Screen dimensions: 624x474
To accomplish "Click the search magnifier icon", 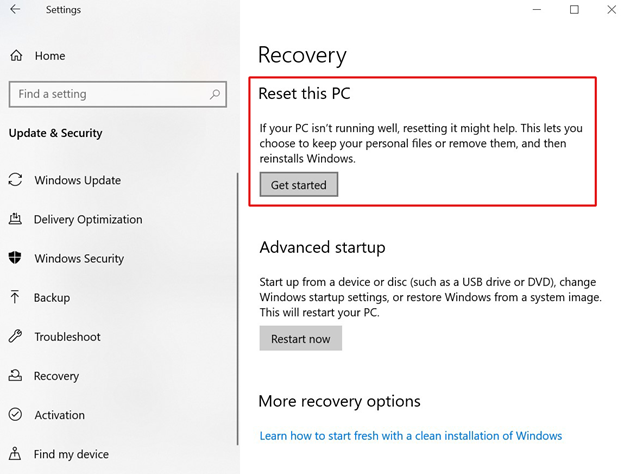I will coord(215,94).
